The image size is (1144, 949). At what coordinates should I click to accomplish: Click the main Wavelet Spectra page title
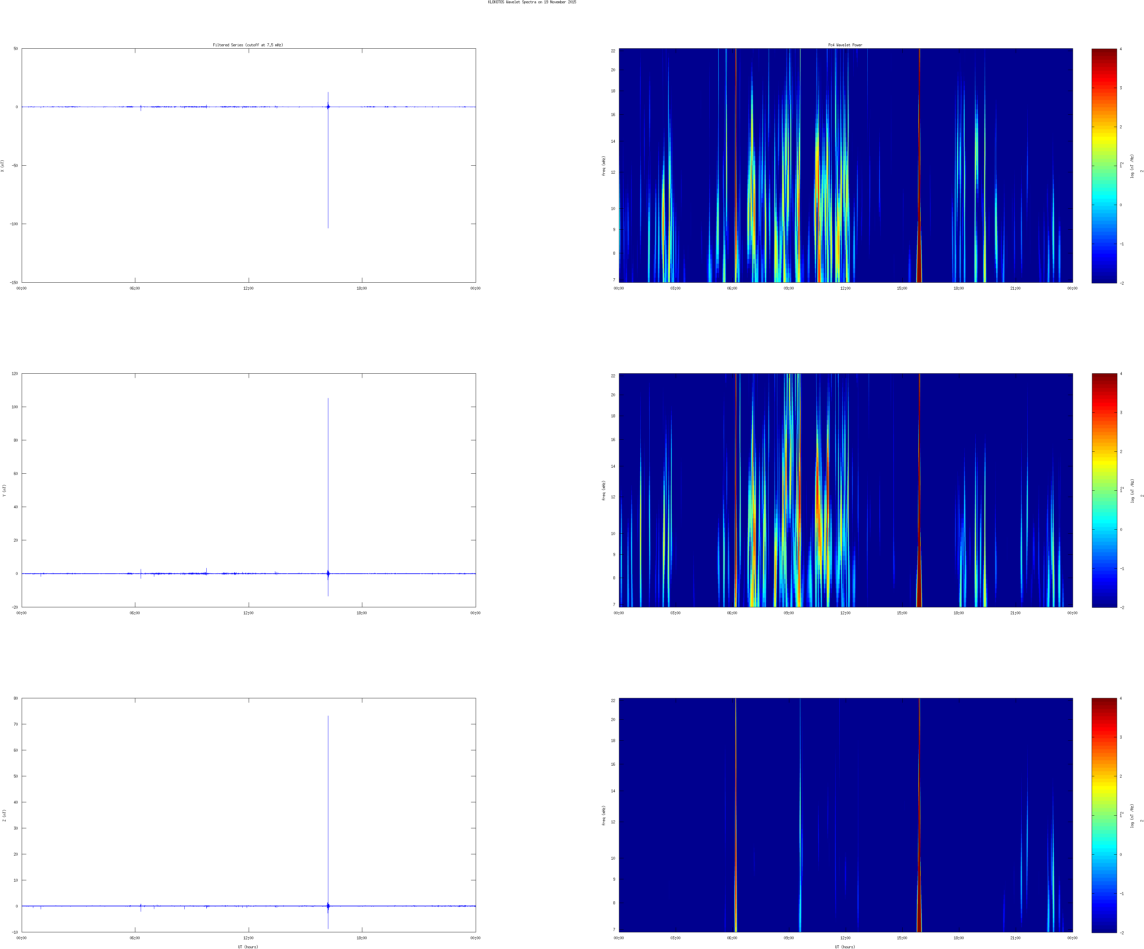click(532, 2)
